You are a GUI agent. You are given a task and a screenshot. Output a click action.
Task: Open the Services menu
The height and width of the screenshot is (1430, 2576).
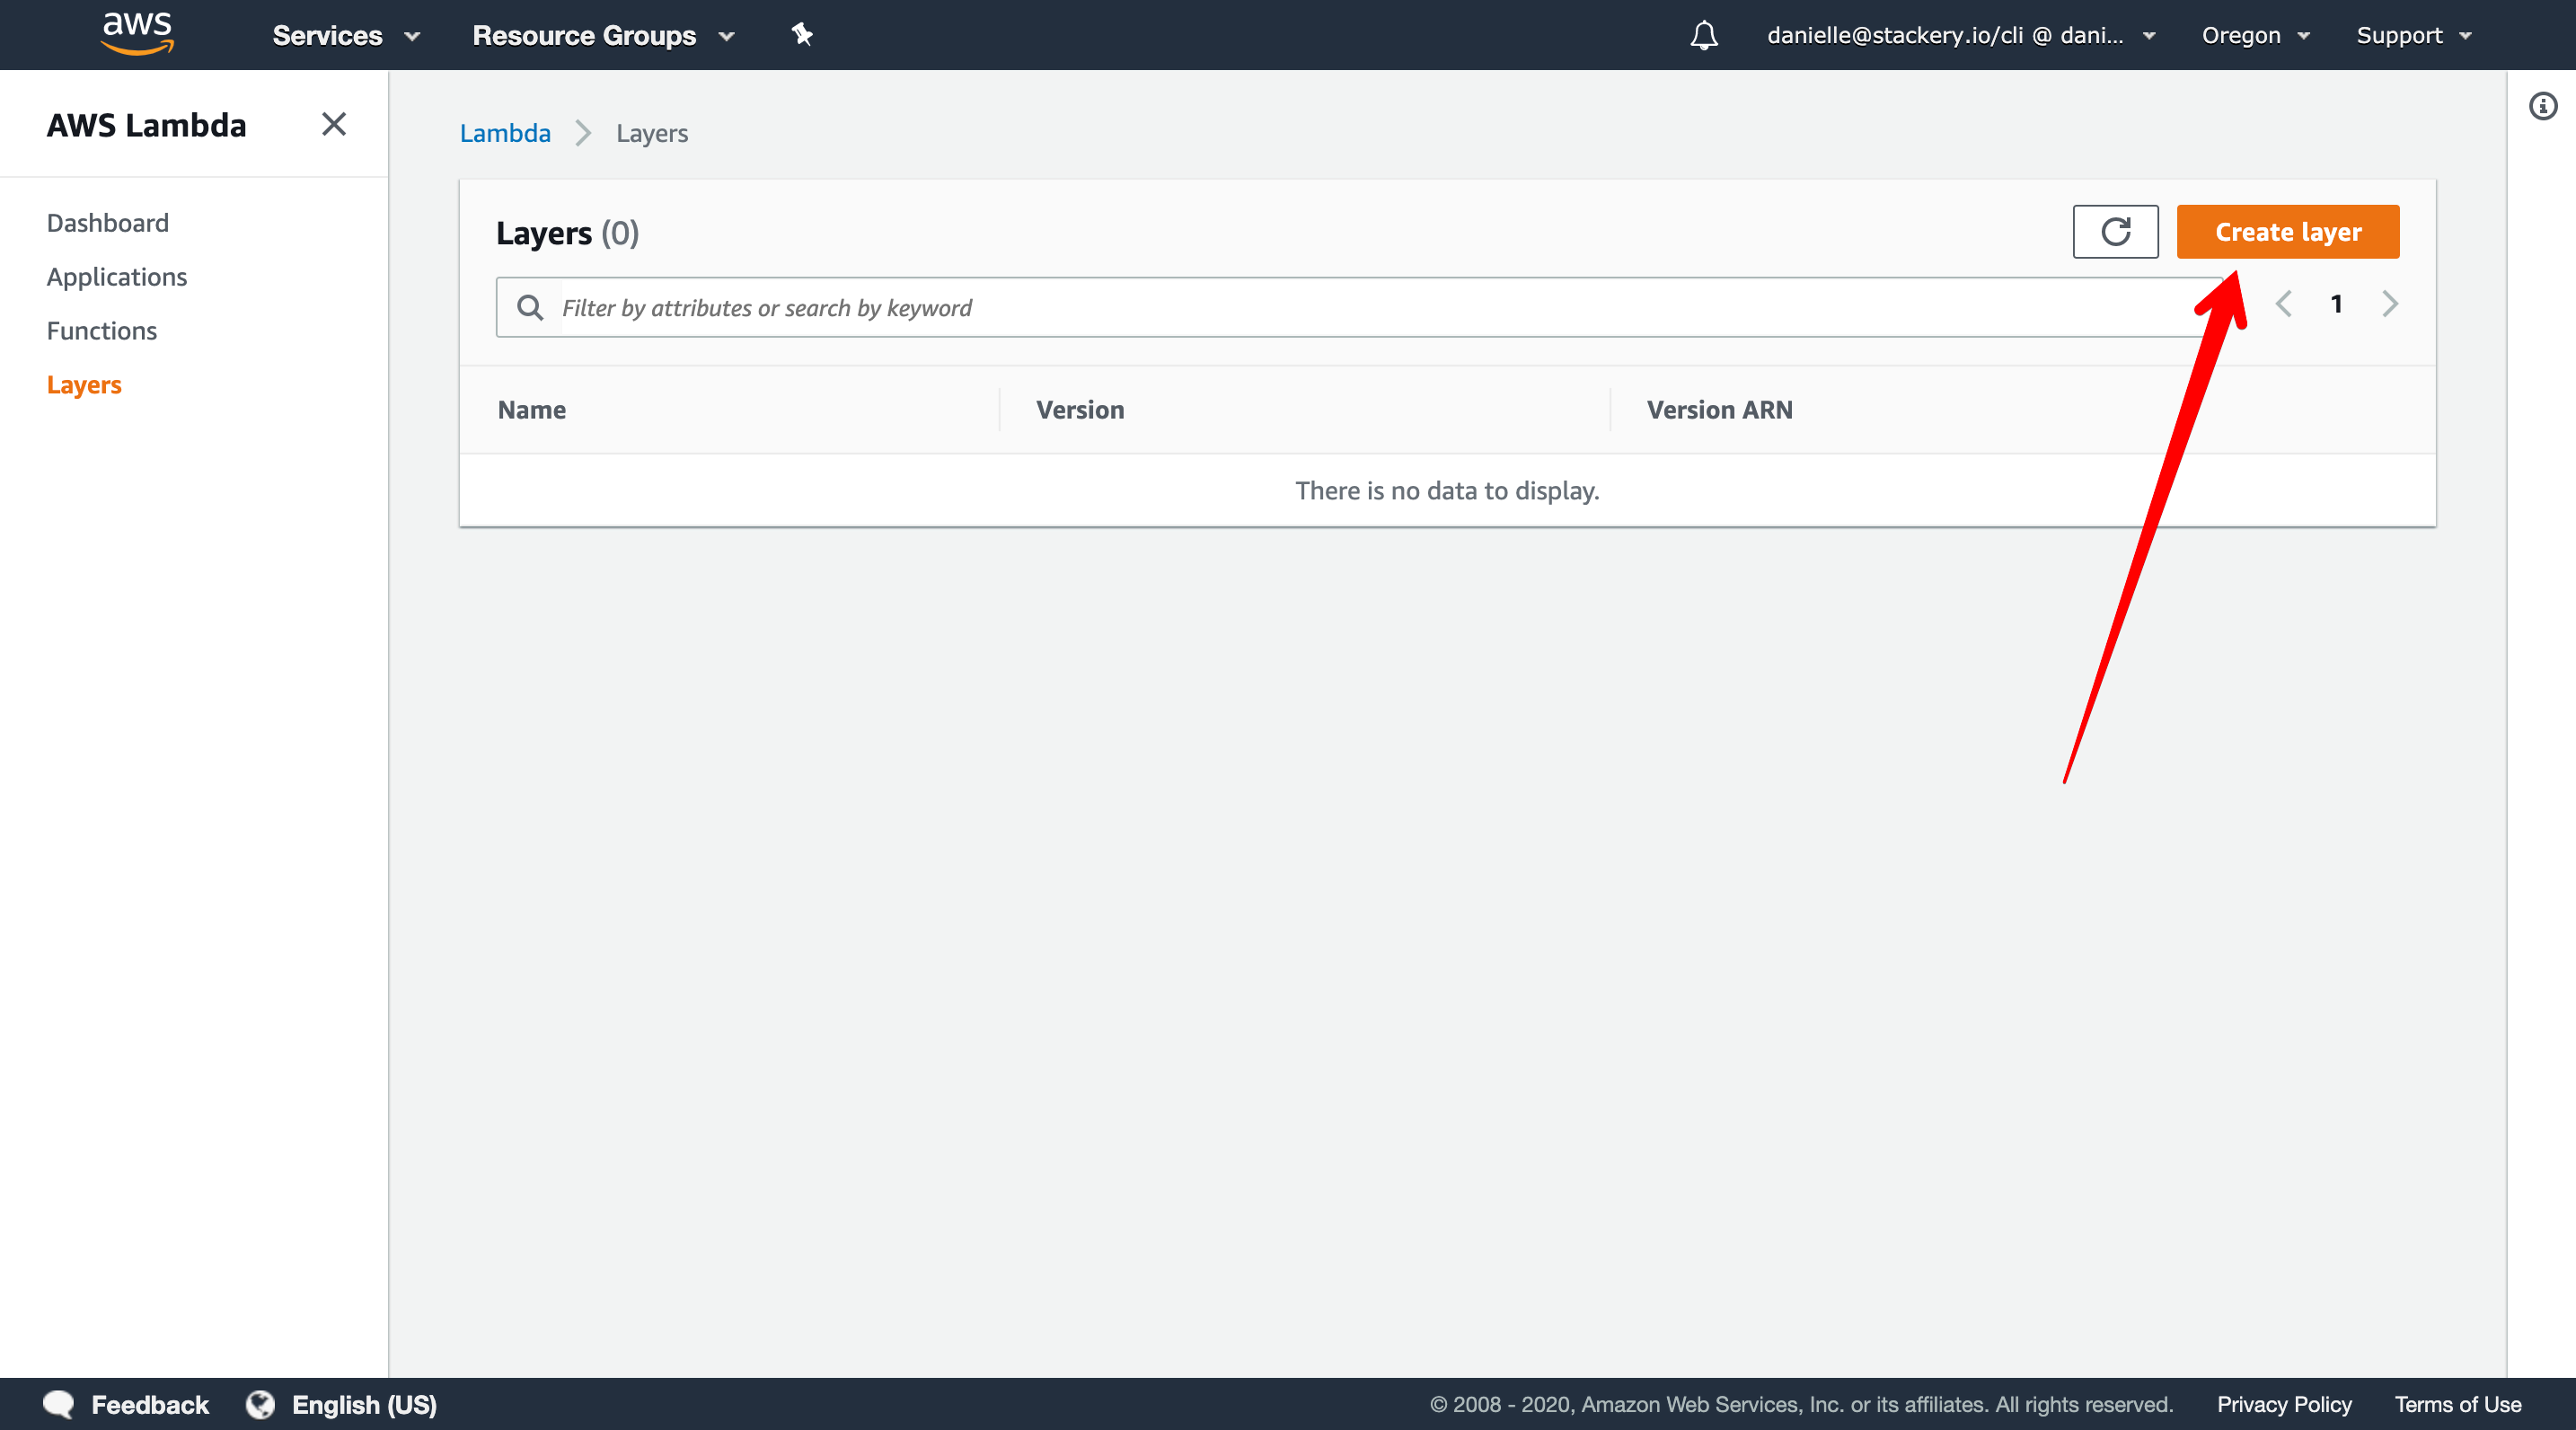(x=340, y=33)
